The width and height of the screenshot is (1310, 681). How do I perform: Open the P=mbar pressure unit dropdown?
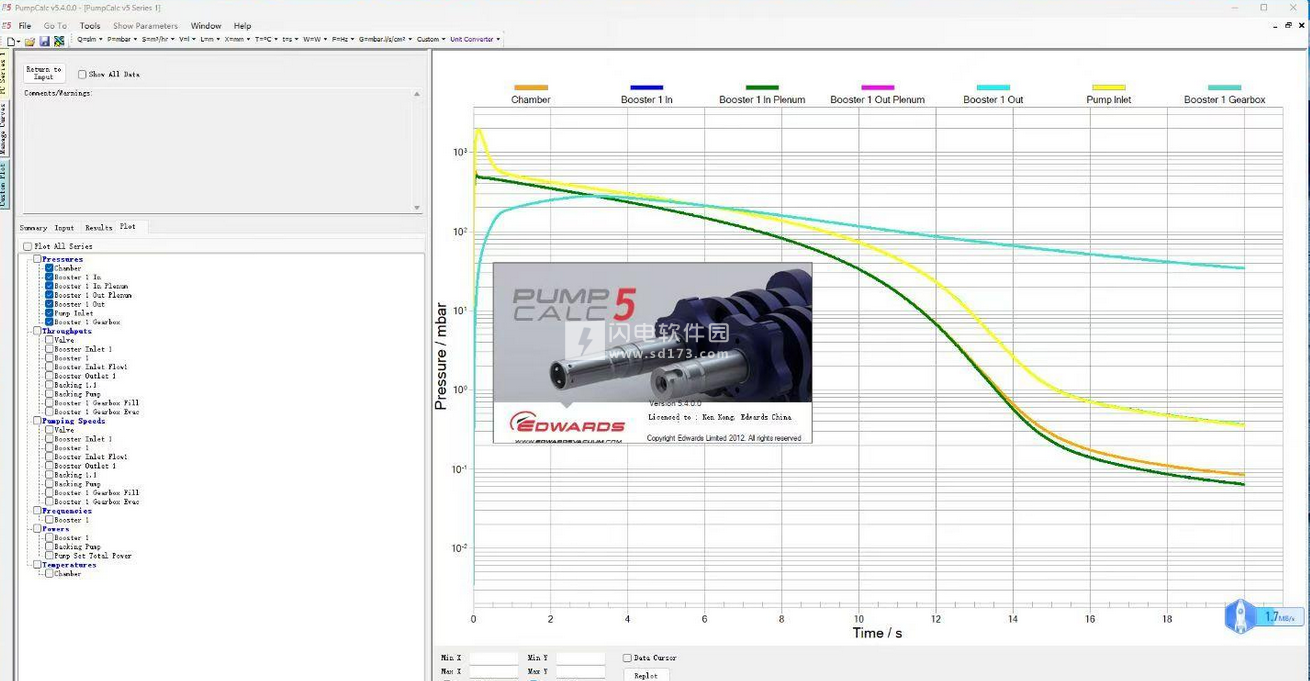[x=122, y=40]
